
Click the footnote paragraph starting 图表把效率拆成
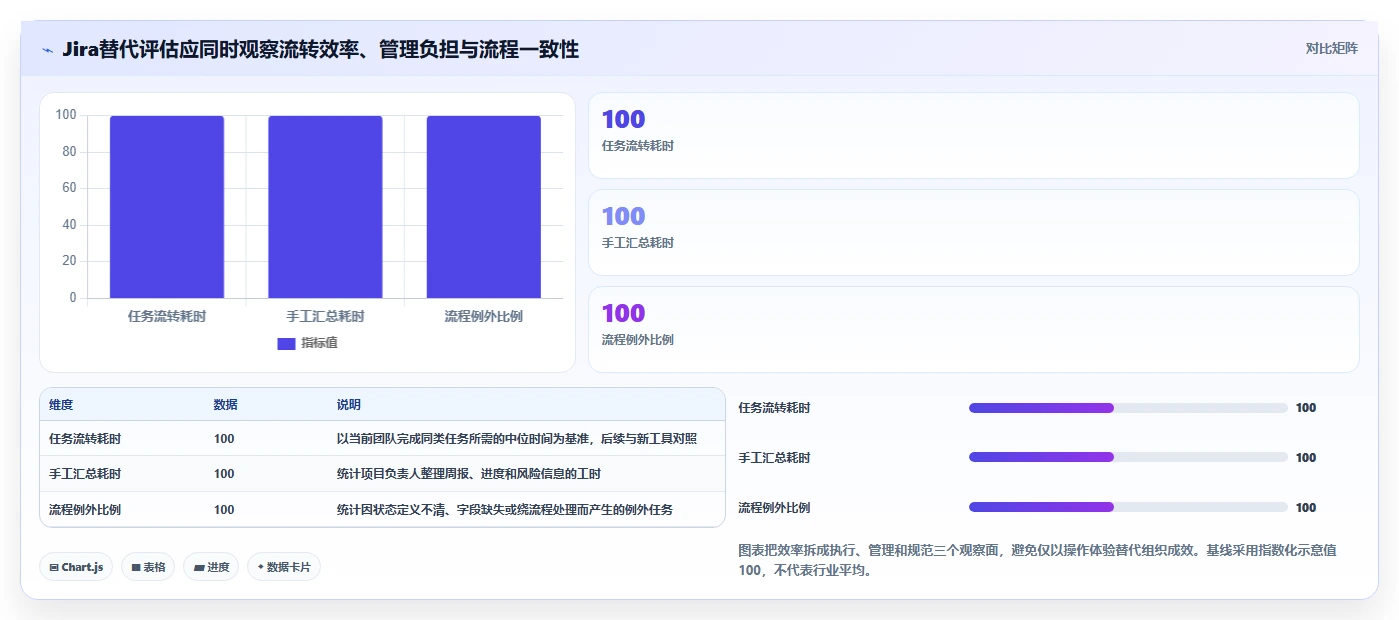[x=1038, y=561]
